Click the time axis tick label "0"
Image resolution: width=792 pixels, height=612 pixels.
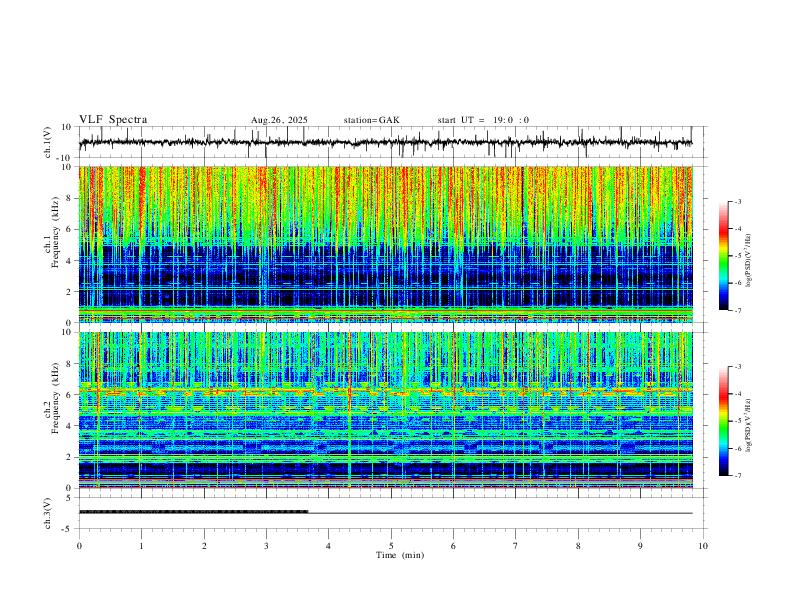click(x=79, y=546)
